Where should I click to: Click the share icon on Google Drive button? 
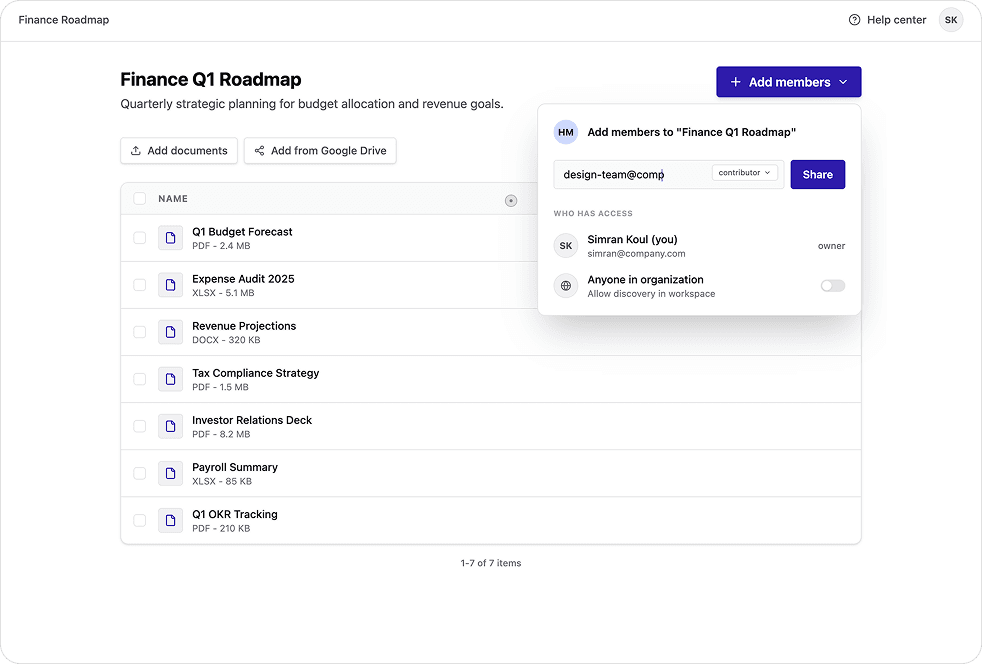(259, 151)
